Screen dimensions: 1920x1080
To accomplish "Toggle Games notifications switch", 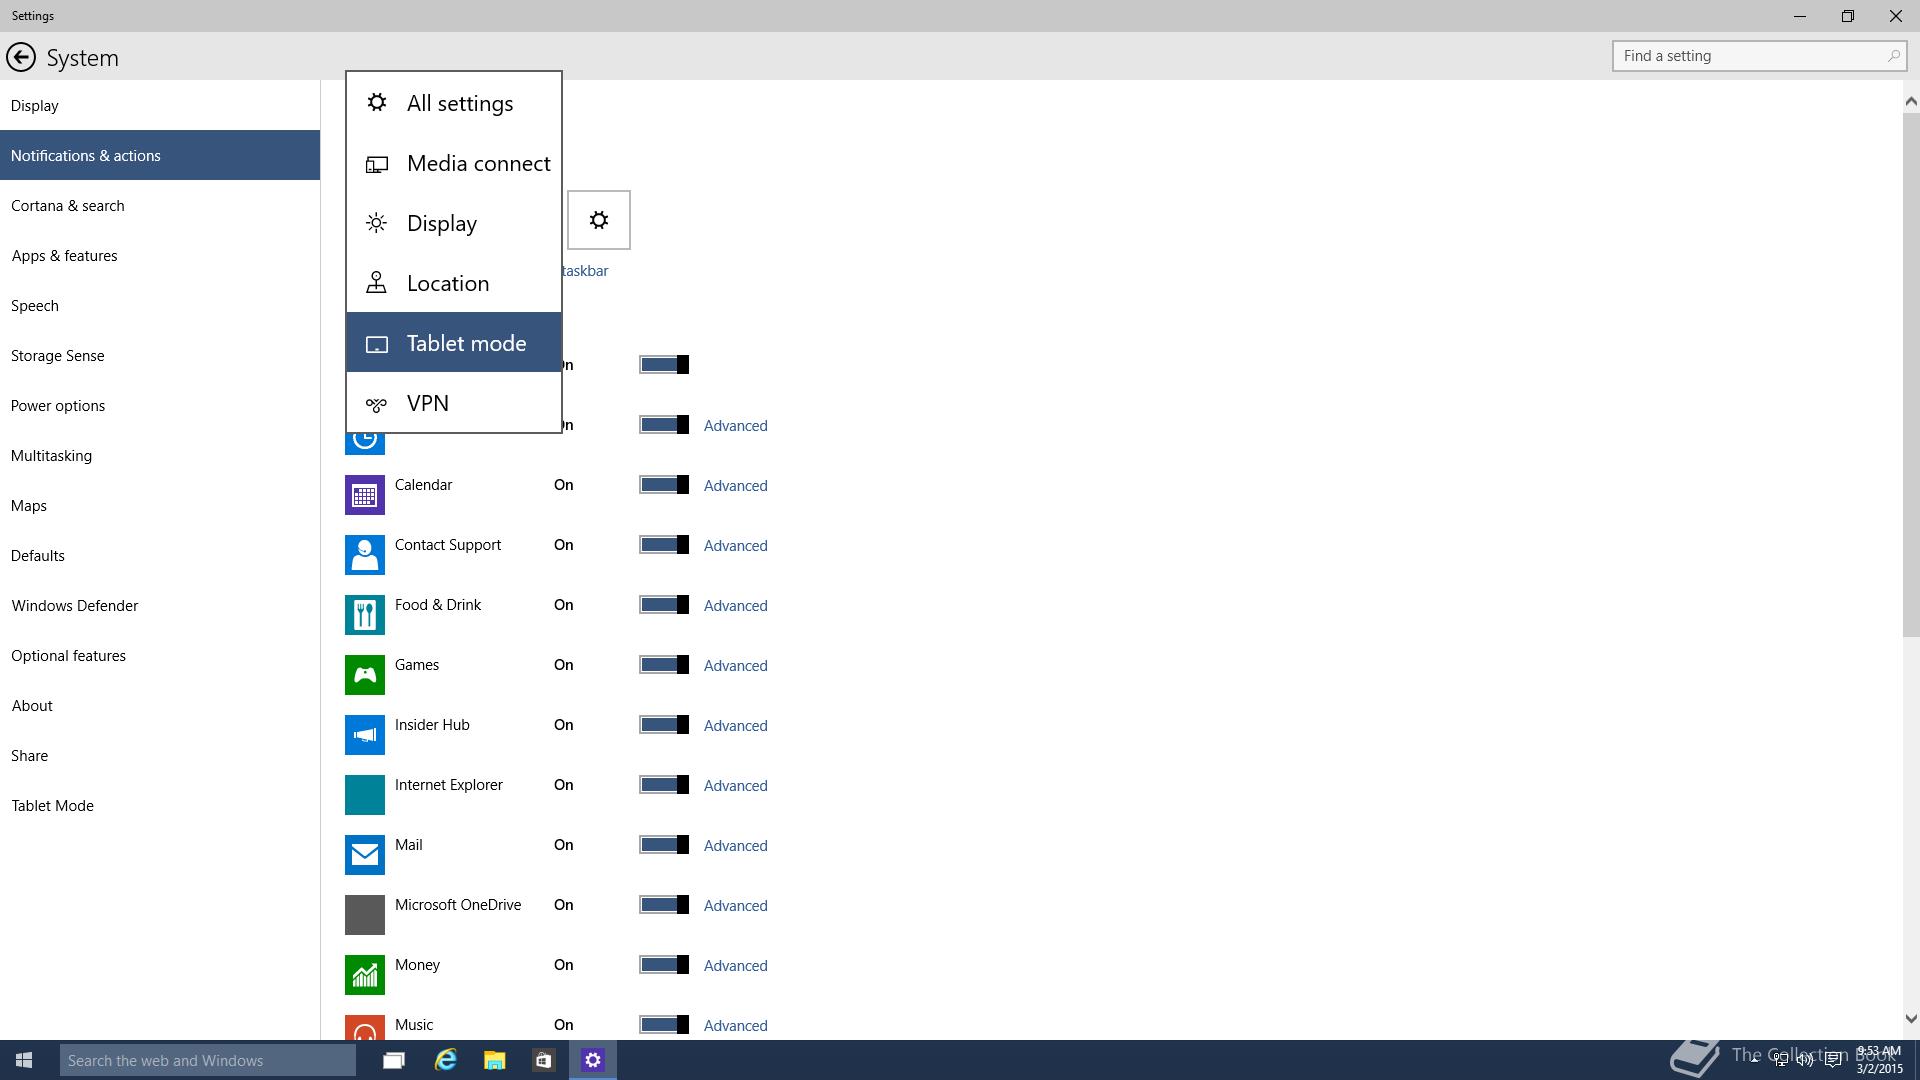I will [664, 665].
